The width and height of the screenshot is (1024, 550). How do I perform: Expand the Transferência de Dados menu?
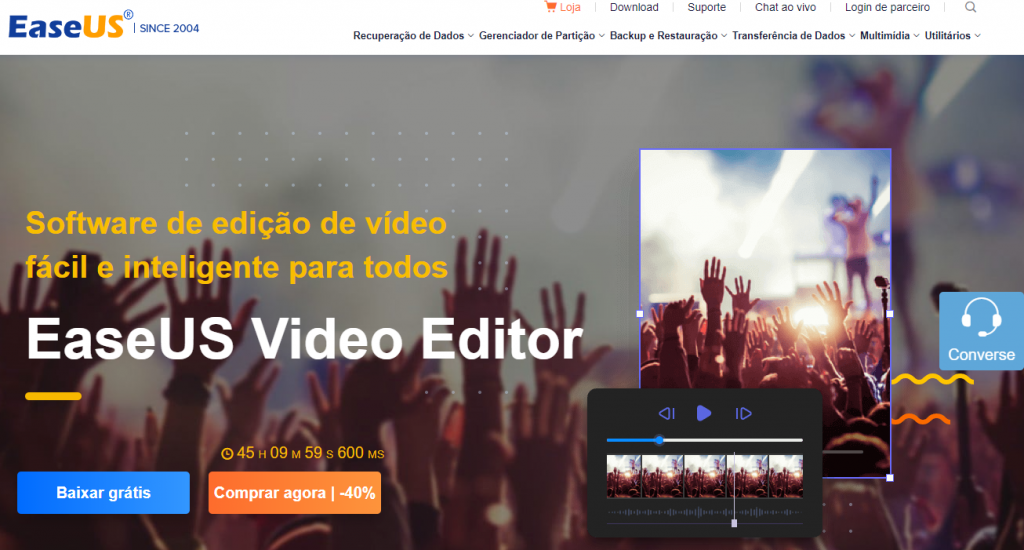point(793,35)
